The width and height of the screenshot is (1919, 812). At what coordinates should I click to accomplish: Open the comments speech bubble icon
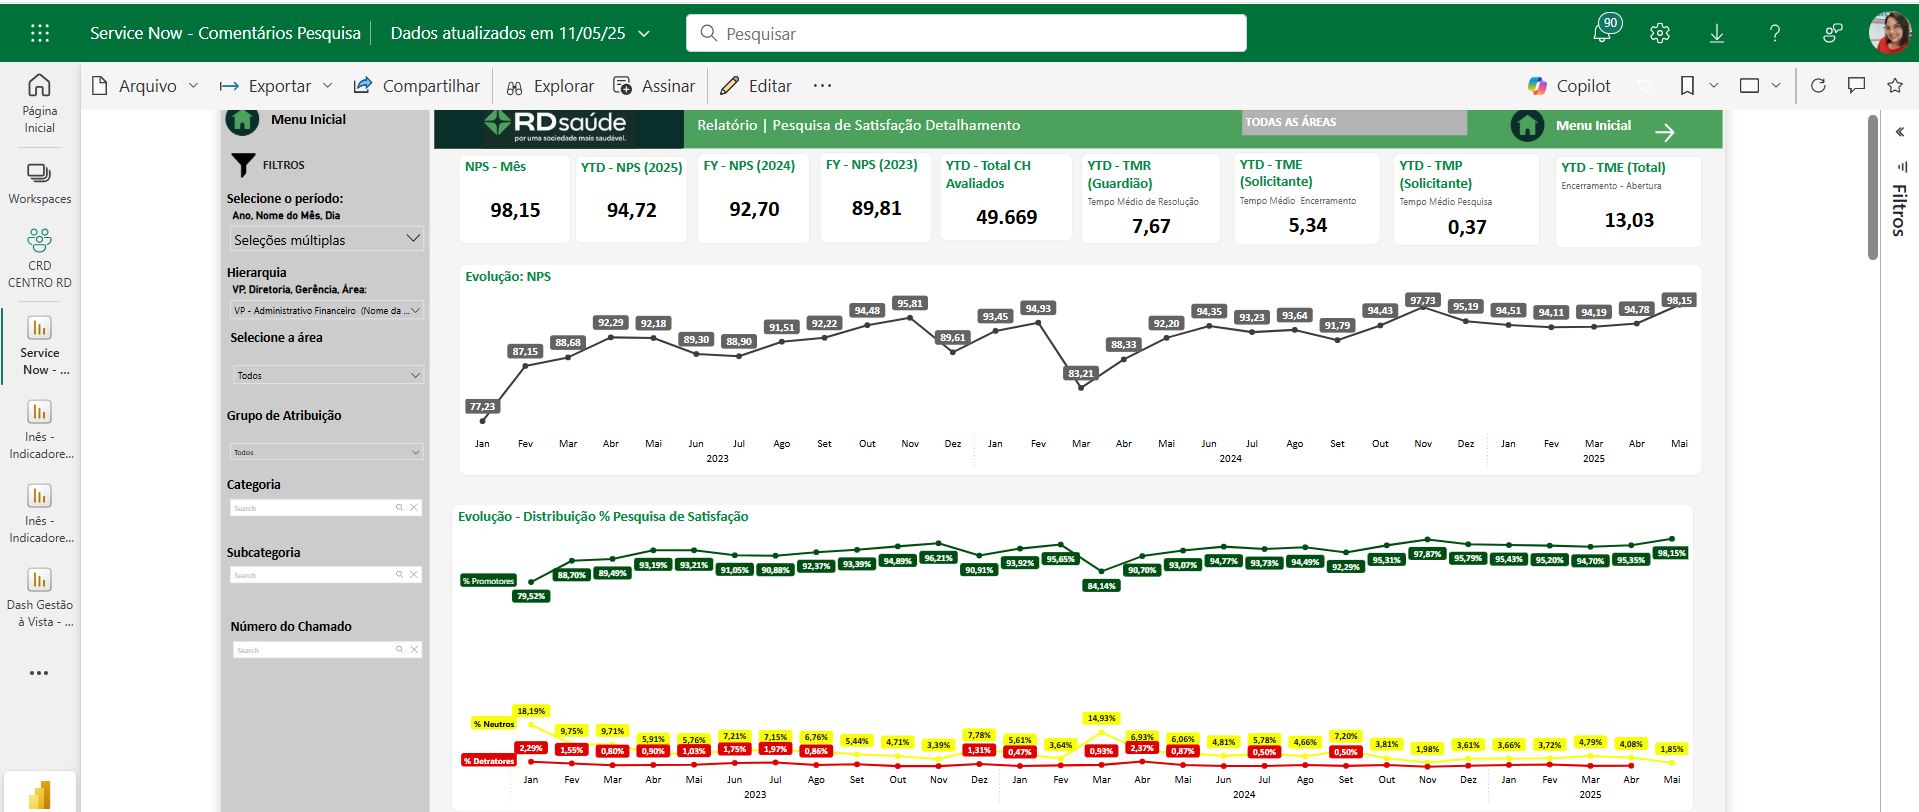pyautogui.click(x=1856, y=86)
